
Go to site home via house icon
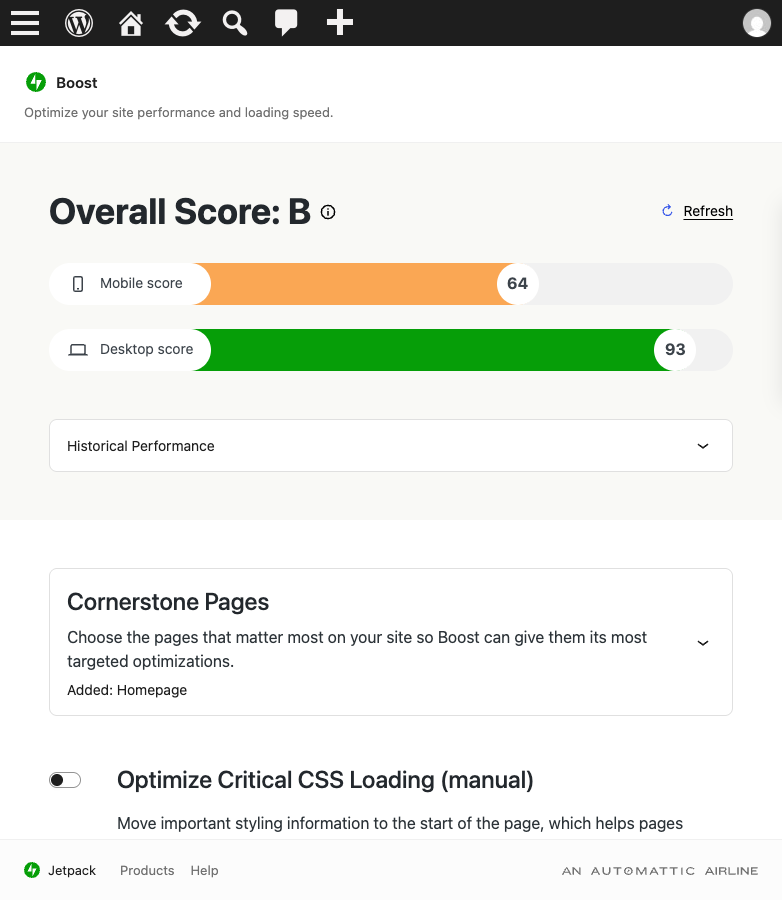click(131, 23)
